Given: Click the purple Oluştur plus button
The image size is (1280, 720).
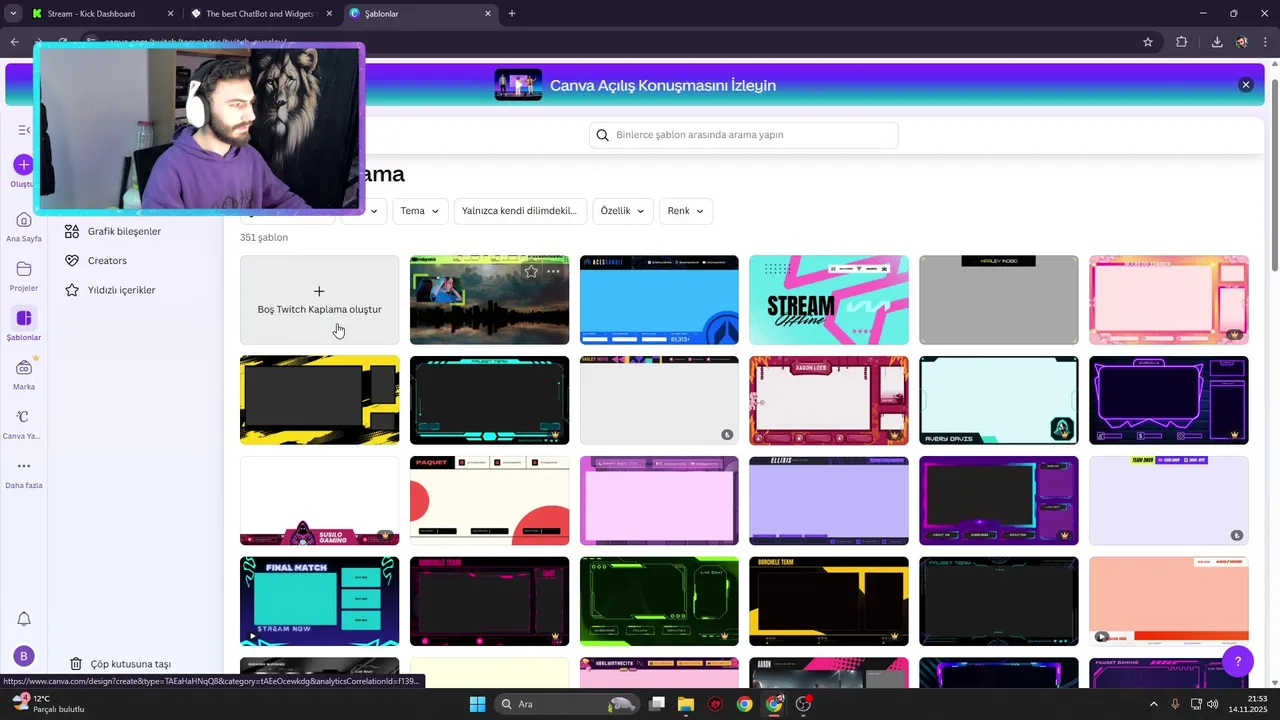Looking at the screenshot, I should tap(24, 165).
